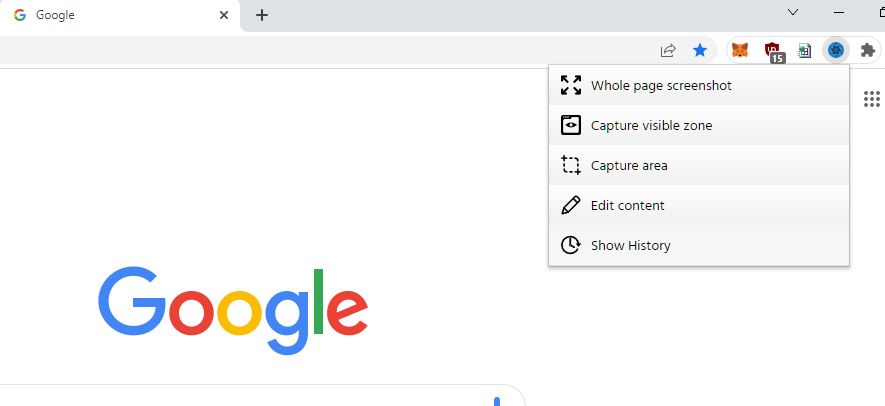Image resolution: width=885 pixels, height=406 pixels.
Task: Select Whole page screenshot menu entry
Action: click(699, 85)
